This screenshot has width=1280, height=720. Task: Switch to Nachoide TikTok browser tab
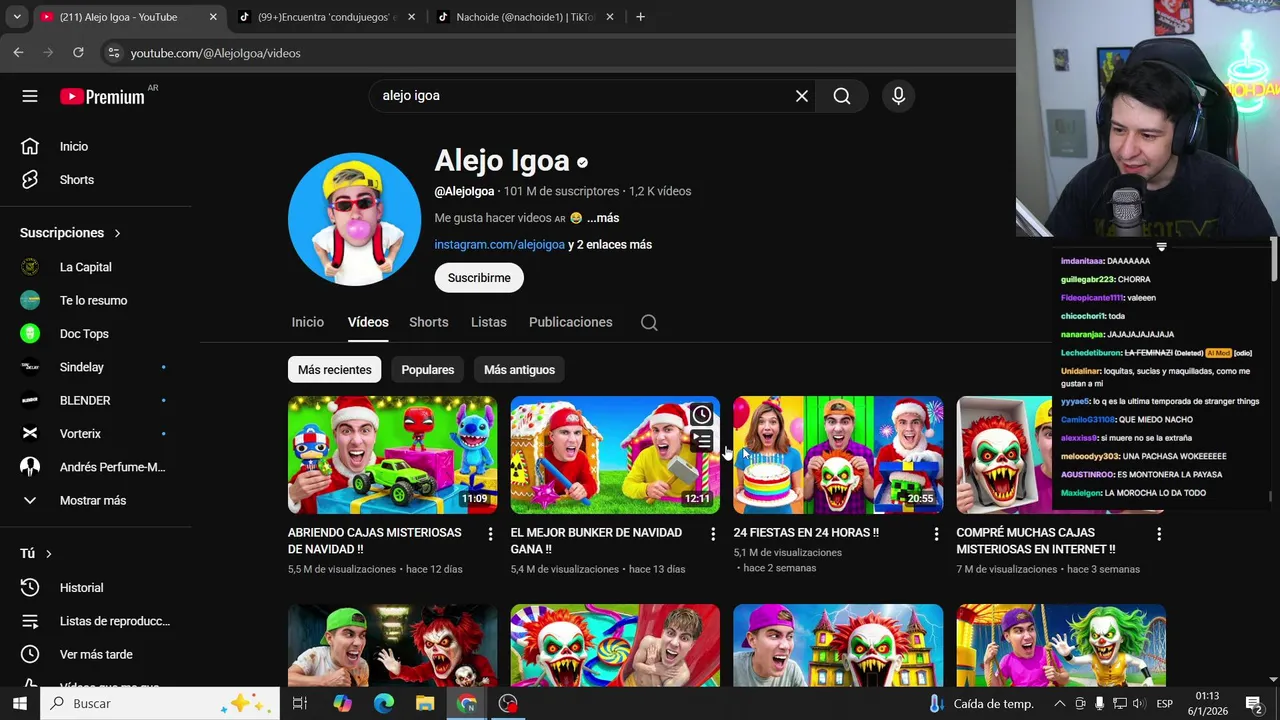click(525, 17)
